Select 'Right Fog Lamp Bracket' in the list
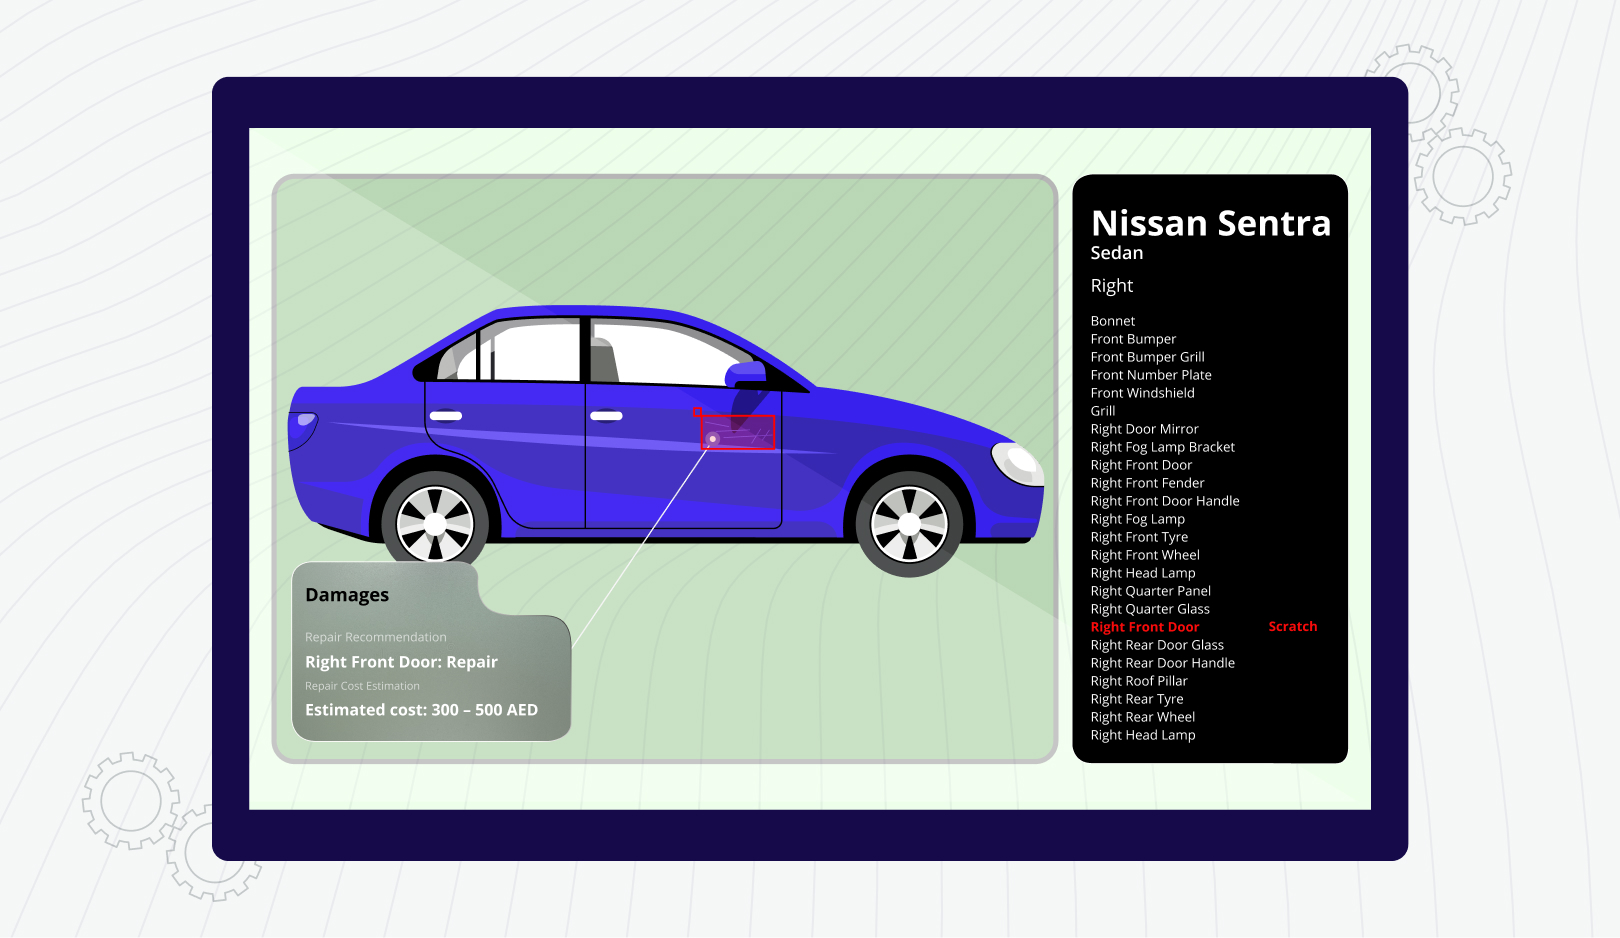Viewport: 1620px width, 938px height. pyautogui.click(x=1162, y=447)
